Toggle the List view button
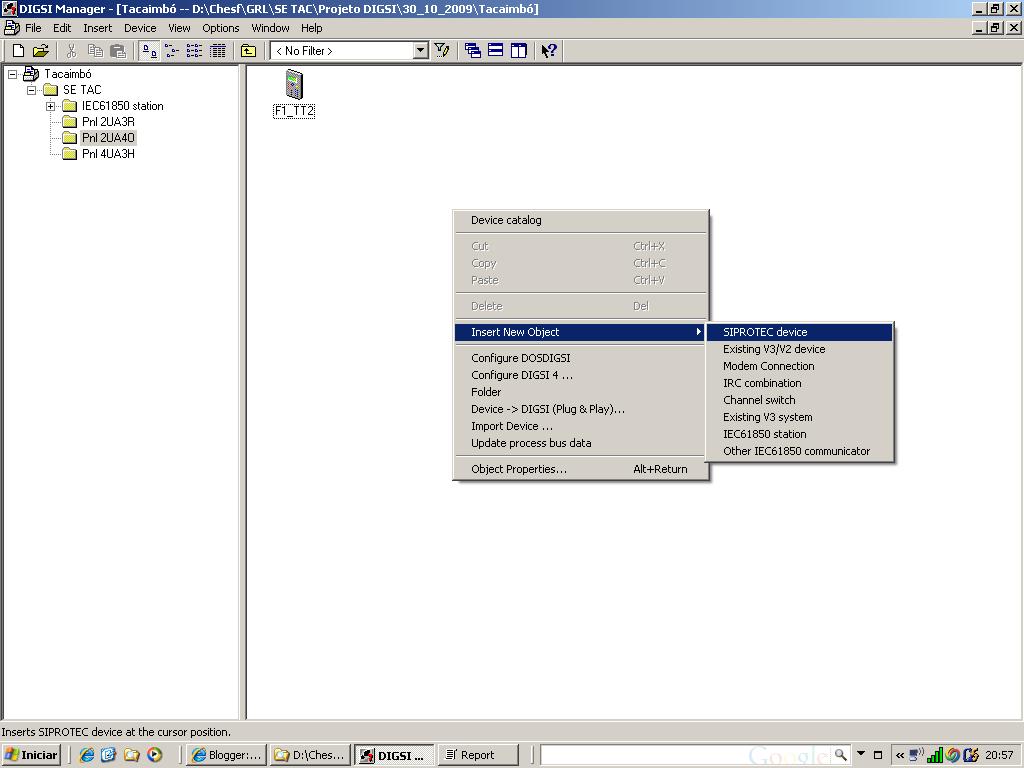The height and width of the screenshot is (768, 1024). click(x=194, y=51)
